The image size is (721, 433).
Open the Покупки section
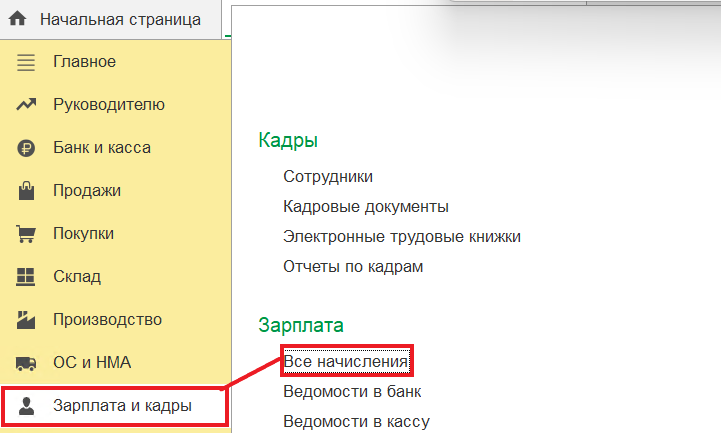pos(84,234)
